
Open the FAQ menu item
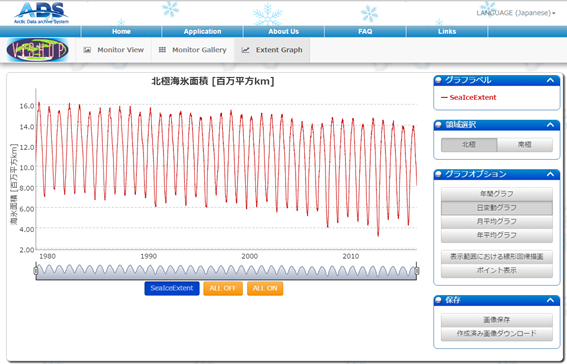tap(365, 31)
